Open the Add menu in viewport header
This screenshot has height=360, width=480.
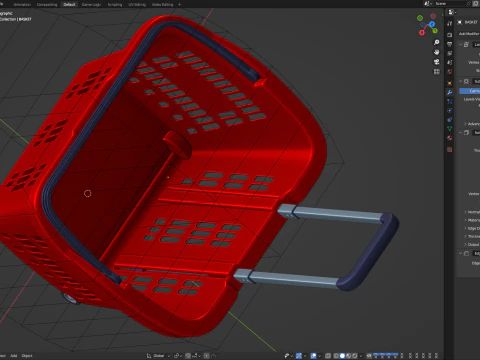[x=14, y=356]
